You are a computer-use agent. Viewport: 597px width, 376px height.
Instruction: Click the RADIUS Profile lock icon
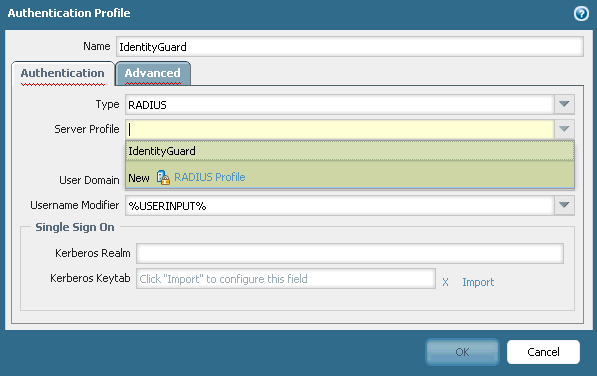tap(163, 177)
